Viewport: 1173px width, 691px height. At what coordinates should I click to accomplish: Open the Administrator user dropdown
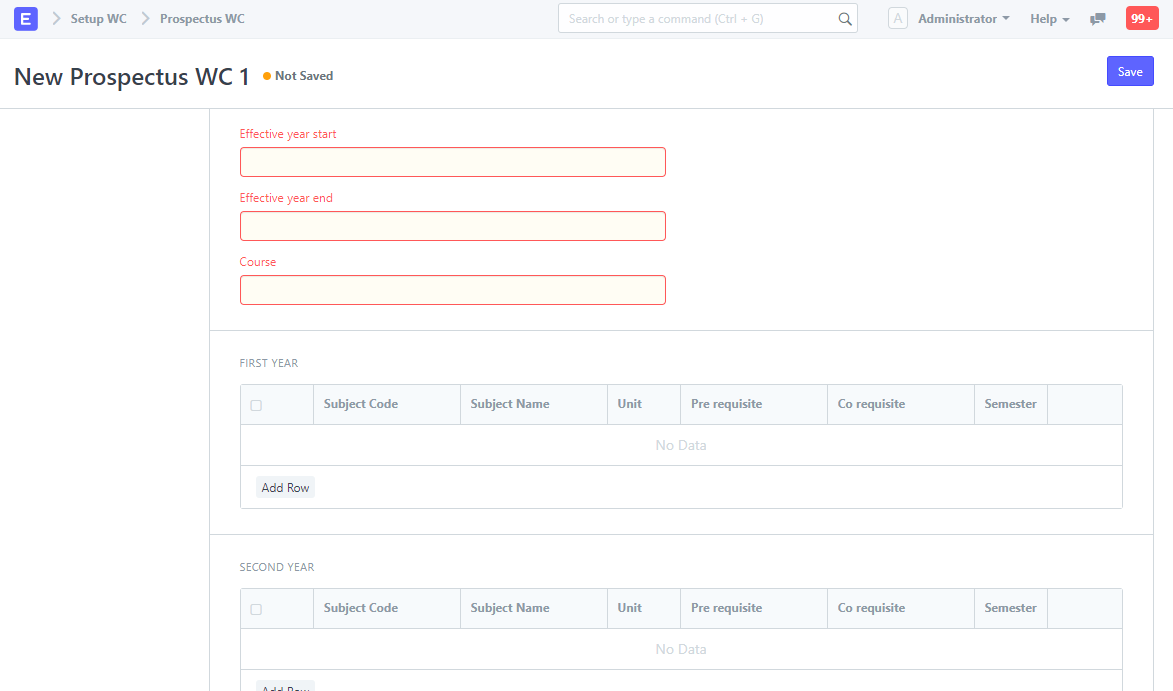(964, 19)
